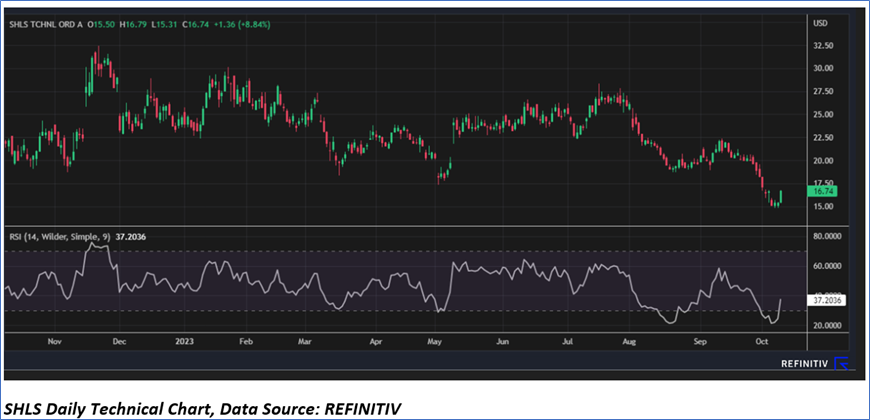The height and width of the screenshot is (420, 870).
Task: Select the May label on time axis
Action: 434,340
